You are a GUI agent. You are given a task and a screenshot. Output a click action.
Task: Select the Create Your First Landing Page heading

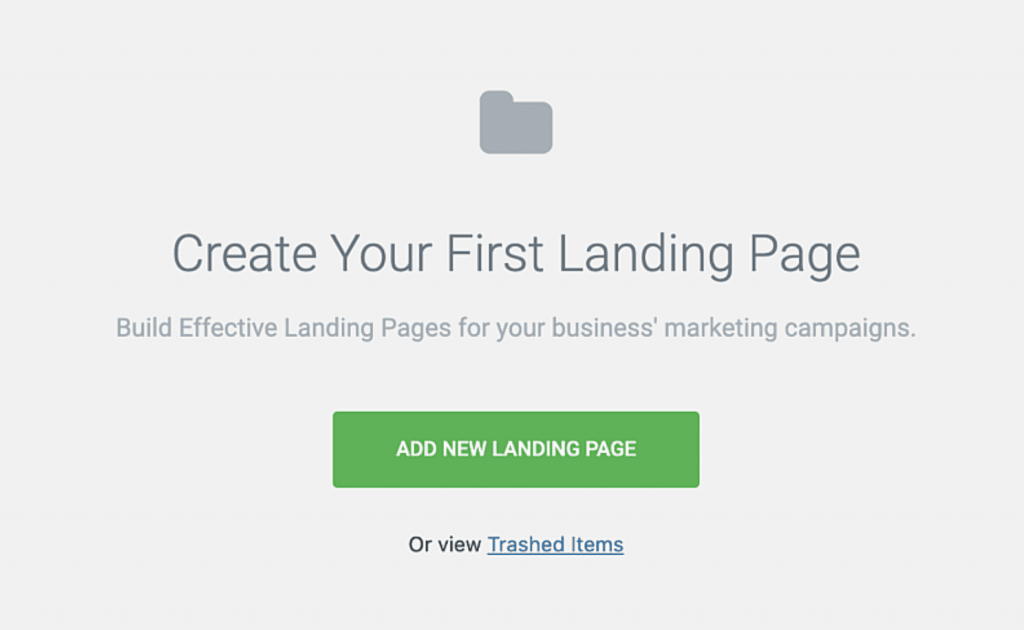516,253
